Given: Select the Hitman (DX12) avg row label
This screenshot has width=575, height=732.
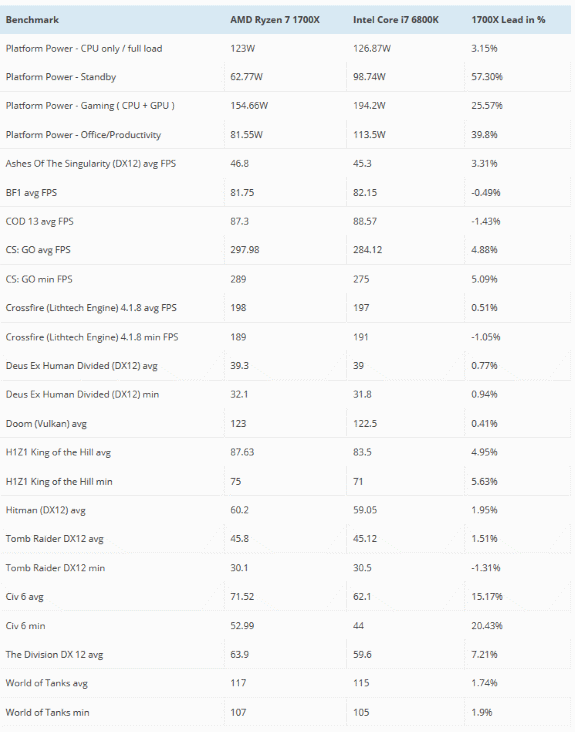Looking at the screenshot, I should [x=46, y=511].
